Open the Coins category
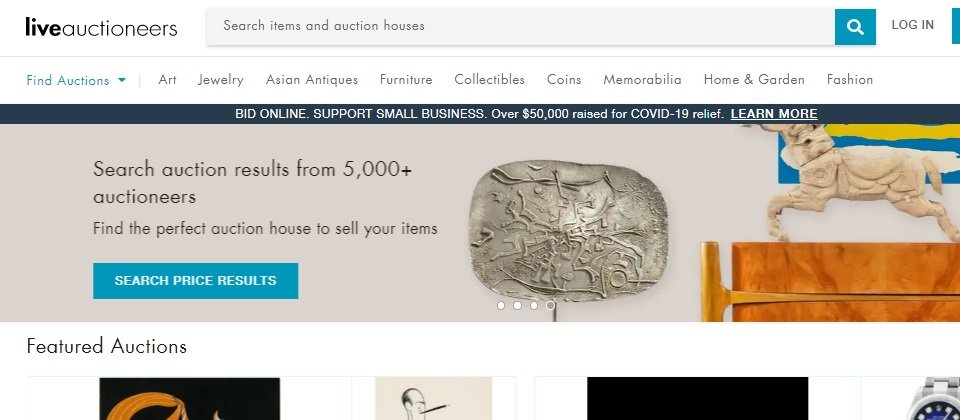This screenshot has height=420, width=960. [x=564, y=80]
